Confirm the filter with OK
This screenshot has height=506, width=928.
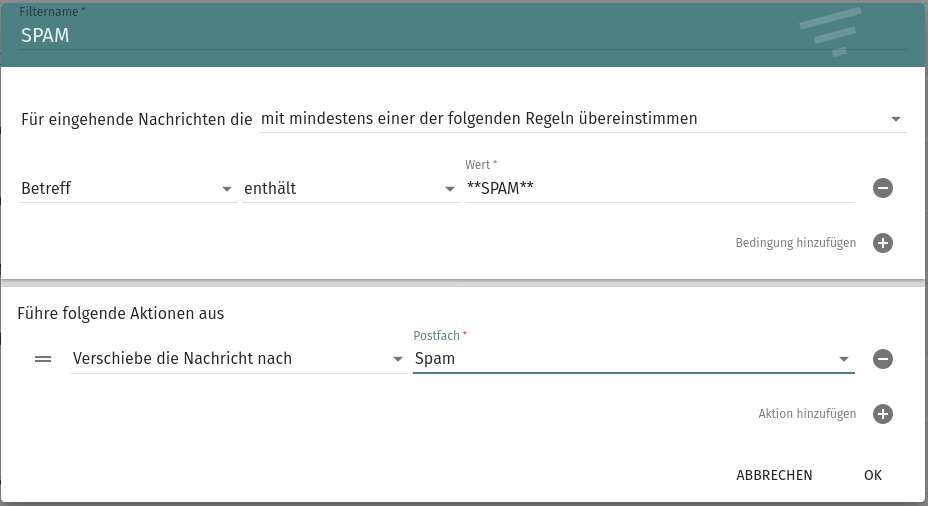(x=873, y=475)
